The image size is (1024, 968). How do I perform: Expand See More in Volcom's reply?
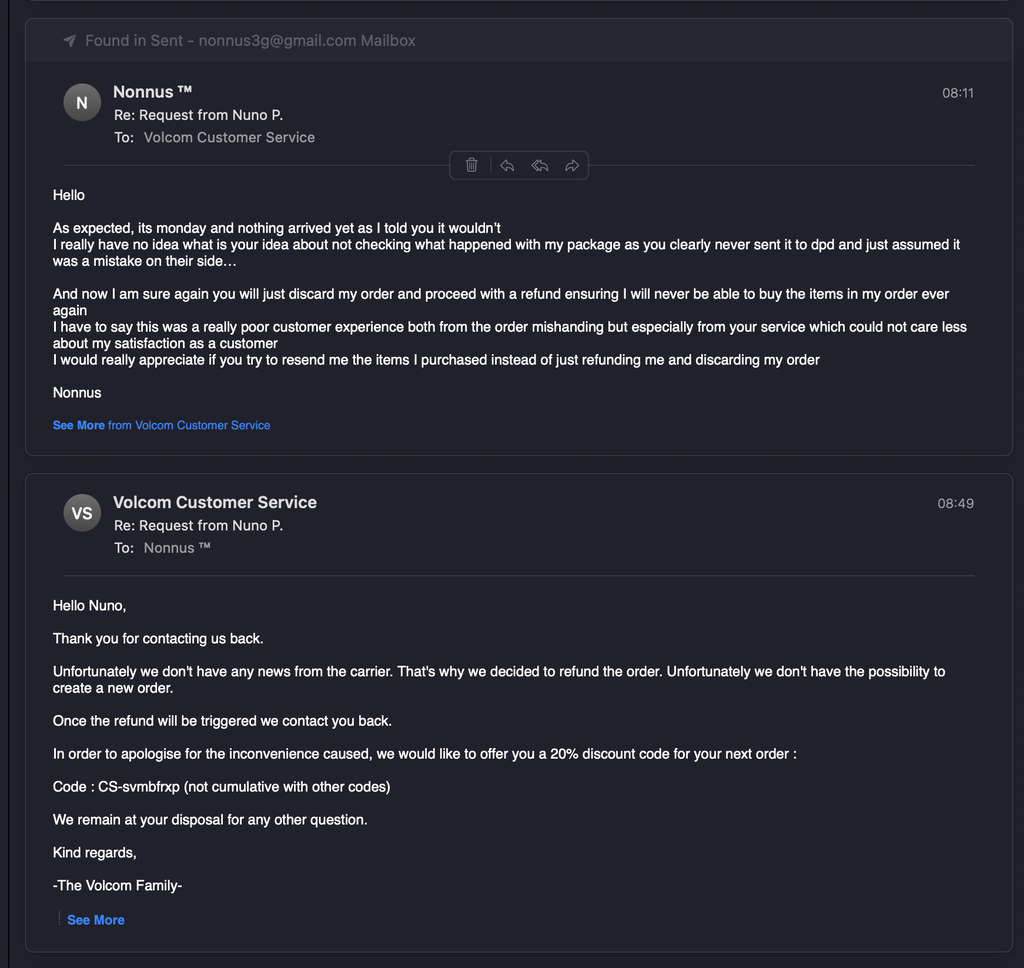(96, 920)
